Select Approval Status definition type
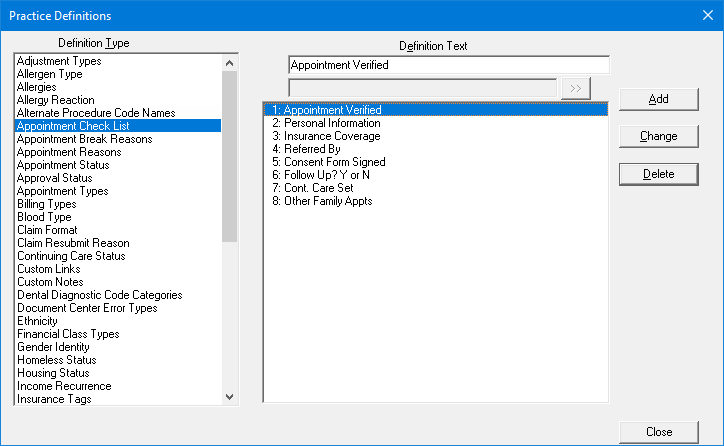Viewport: 724px width, 446px height. click(x=118, y=178)
